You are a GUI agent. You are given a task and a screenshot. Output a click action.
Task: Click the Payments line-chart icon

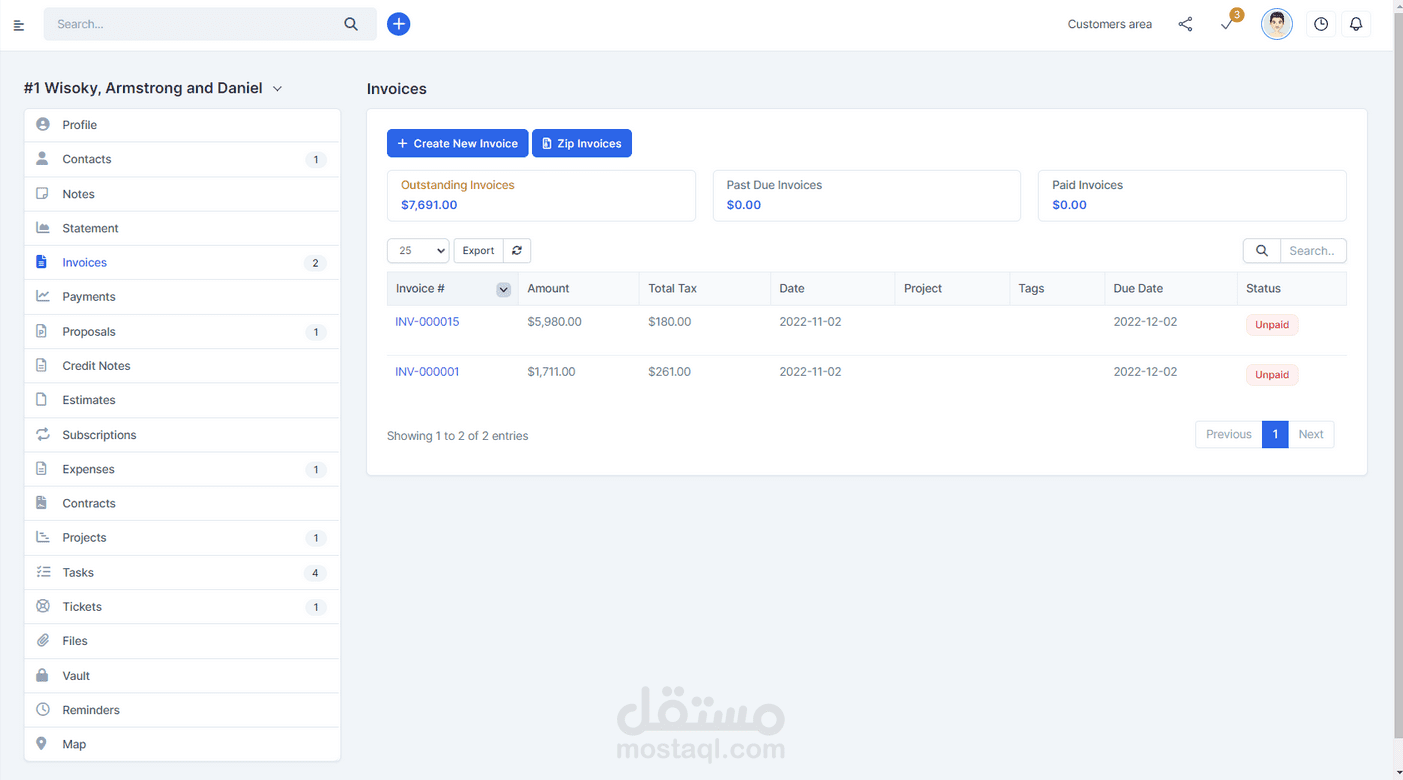[x=42, y=296]
